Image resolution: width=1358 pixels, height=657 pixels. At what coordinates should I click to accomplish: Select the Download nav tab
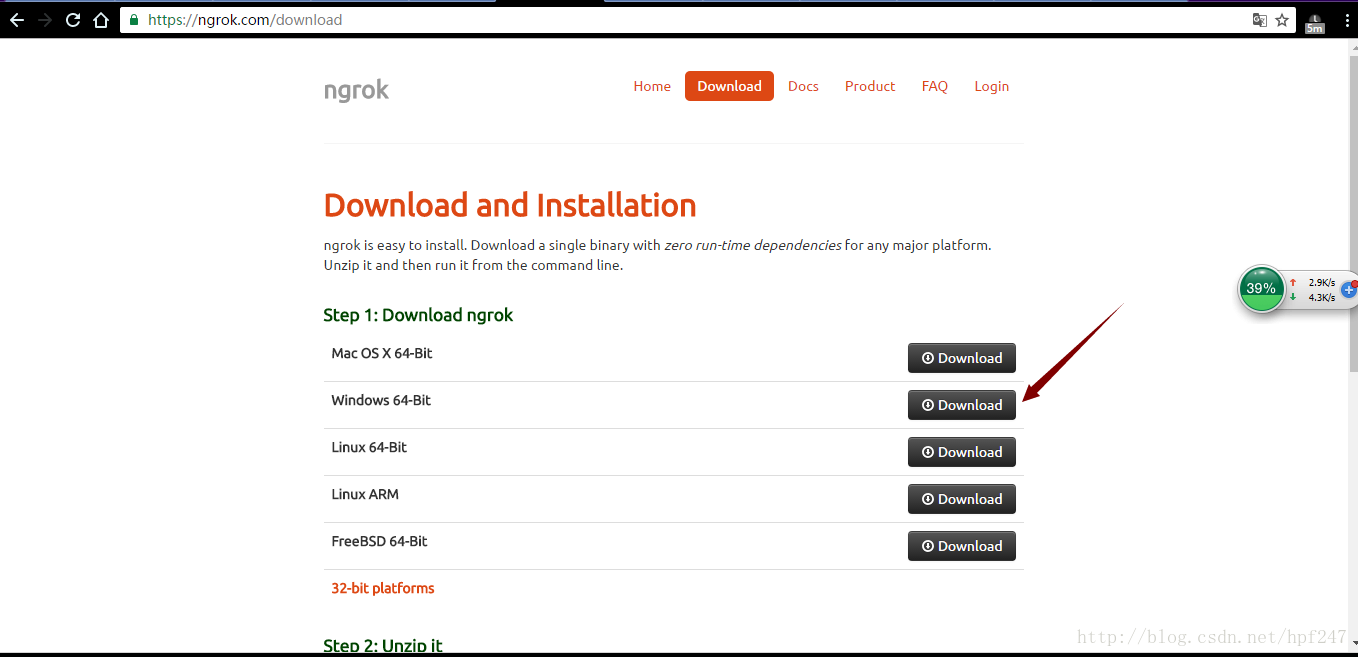coord(729,86)
